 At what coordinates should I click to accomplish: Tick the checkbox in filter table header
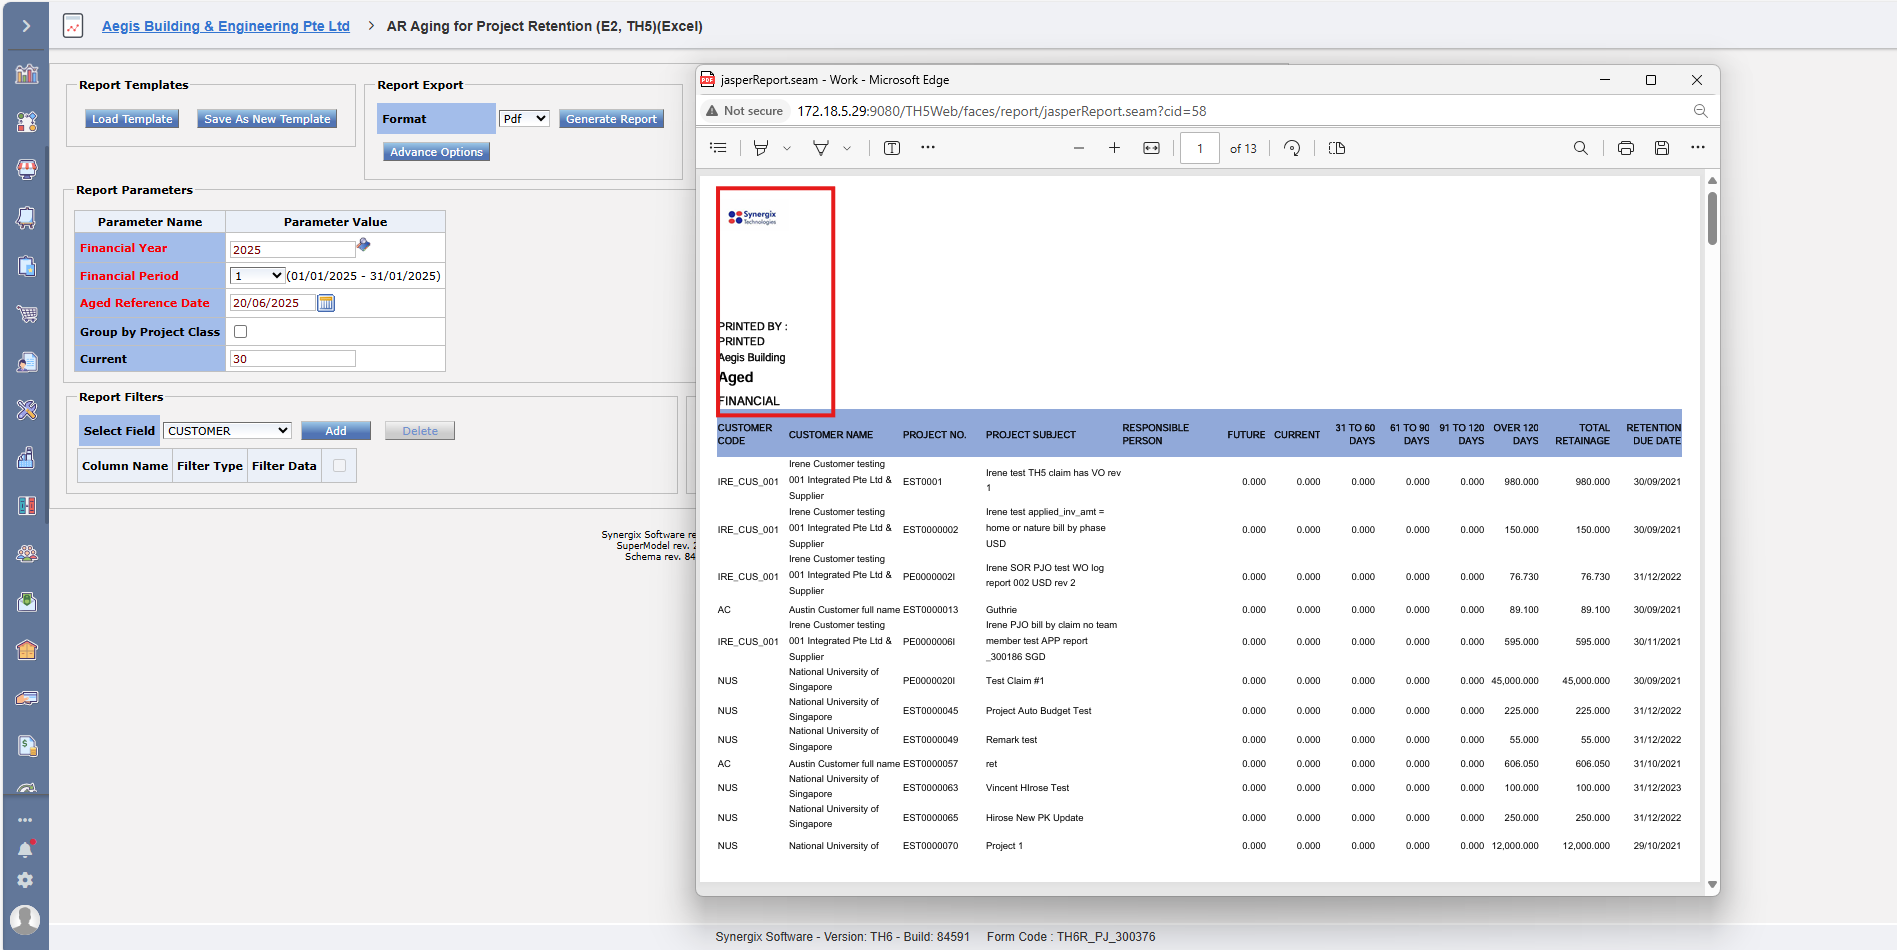click(x=339, y=465)
